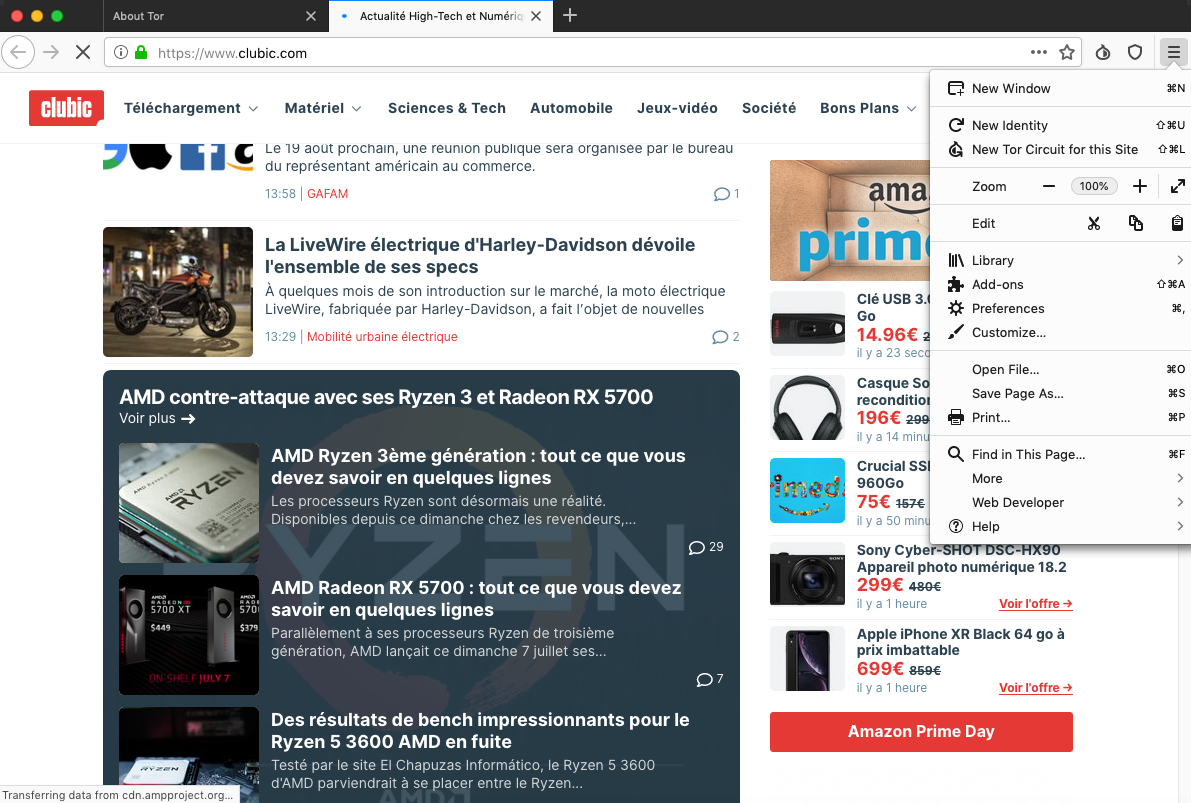Open a new browser tab
Image resolution: width=1191 pixels, height=803 pixels.
click(x=570, y=15)
